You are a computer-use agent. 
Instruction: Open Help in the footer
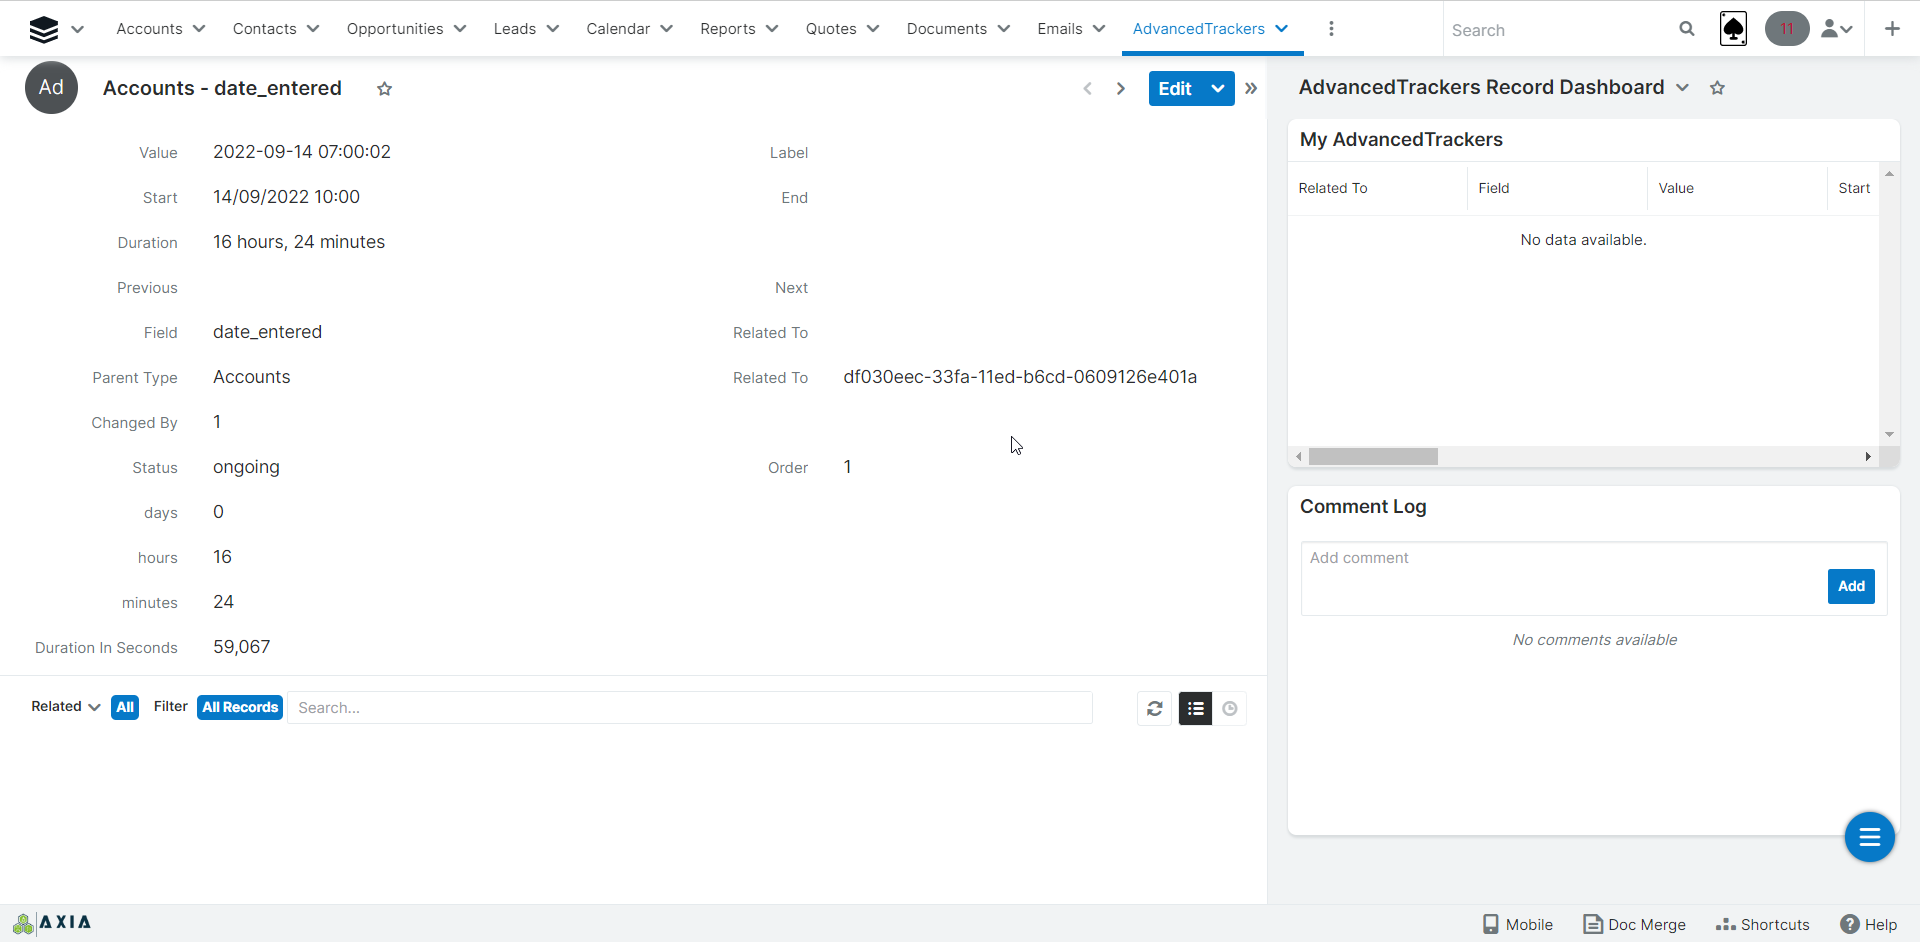(x=1869, y=924)
